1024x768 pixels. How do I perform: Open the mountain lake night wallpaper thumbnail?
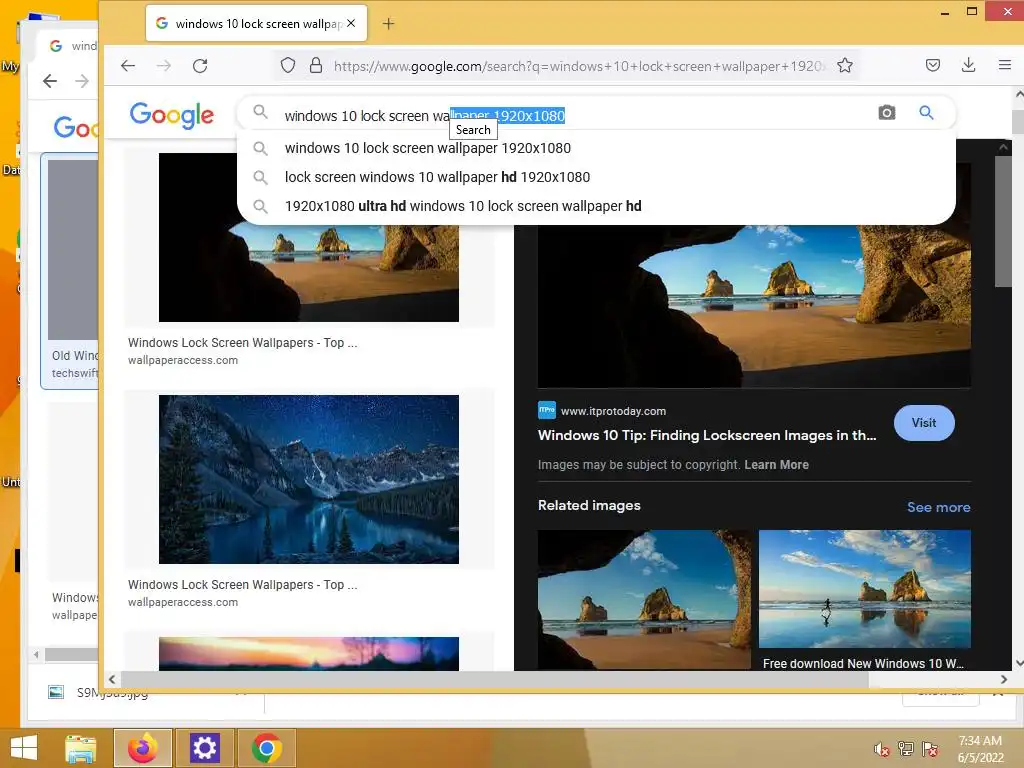(x=309, y=479)
